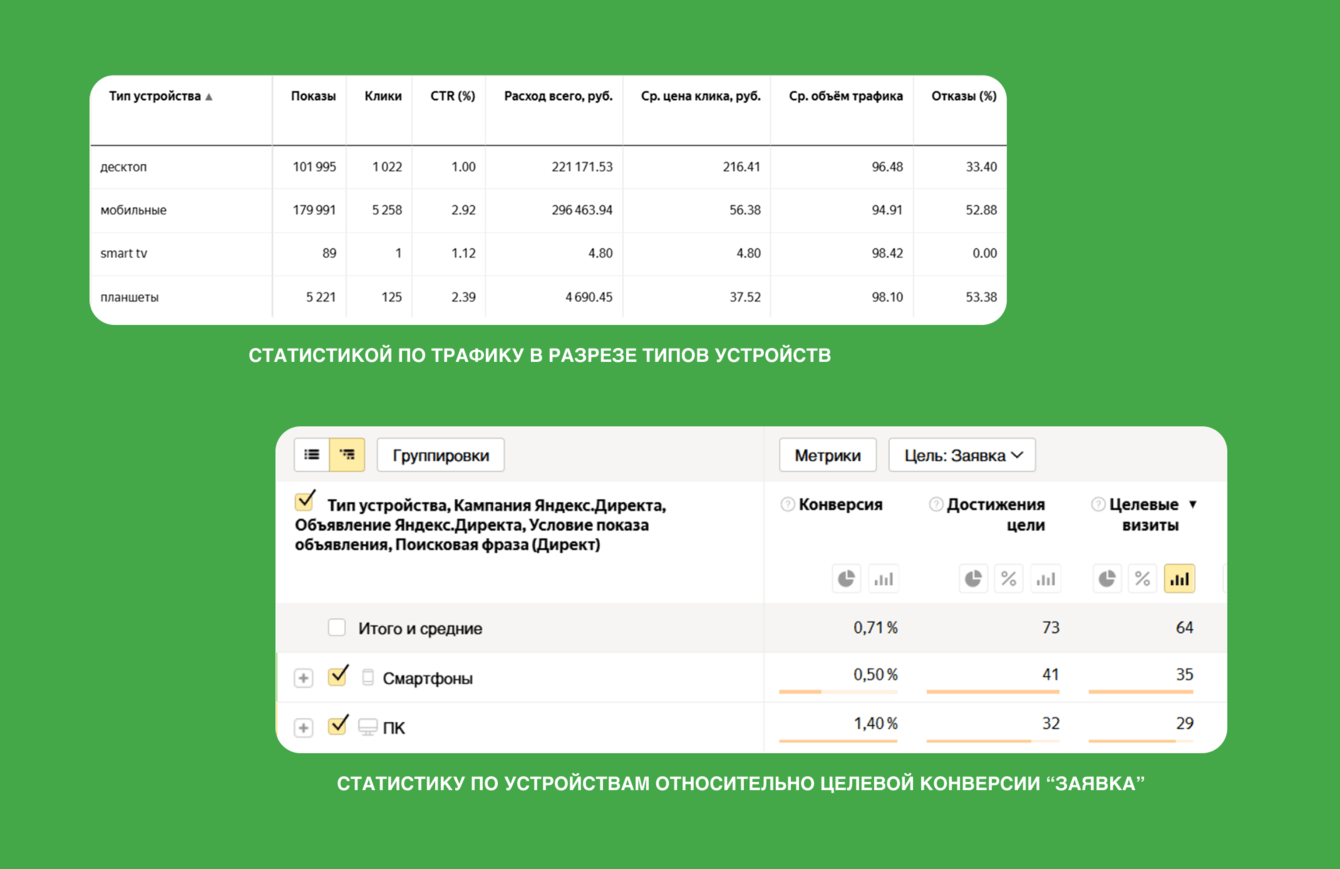Check the Итого и средние checkbox
Screen dimensions: 1340x869
(x=337, y=628)
